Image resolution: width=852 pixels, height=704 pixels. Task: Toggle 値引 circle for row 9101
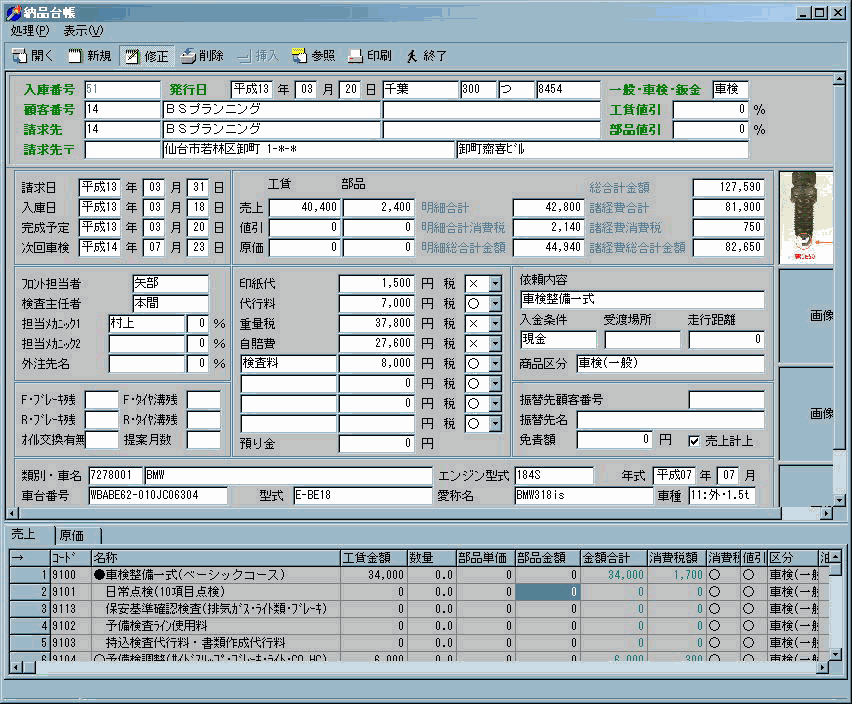point(748,592)
